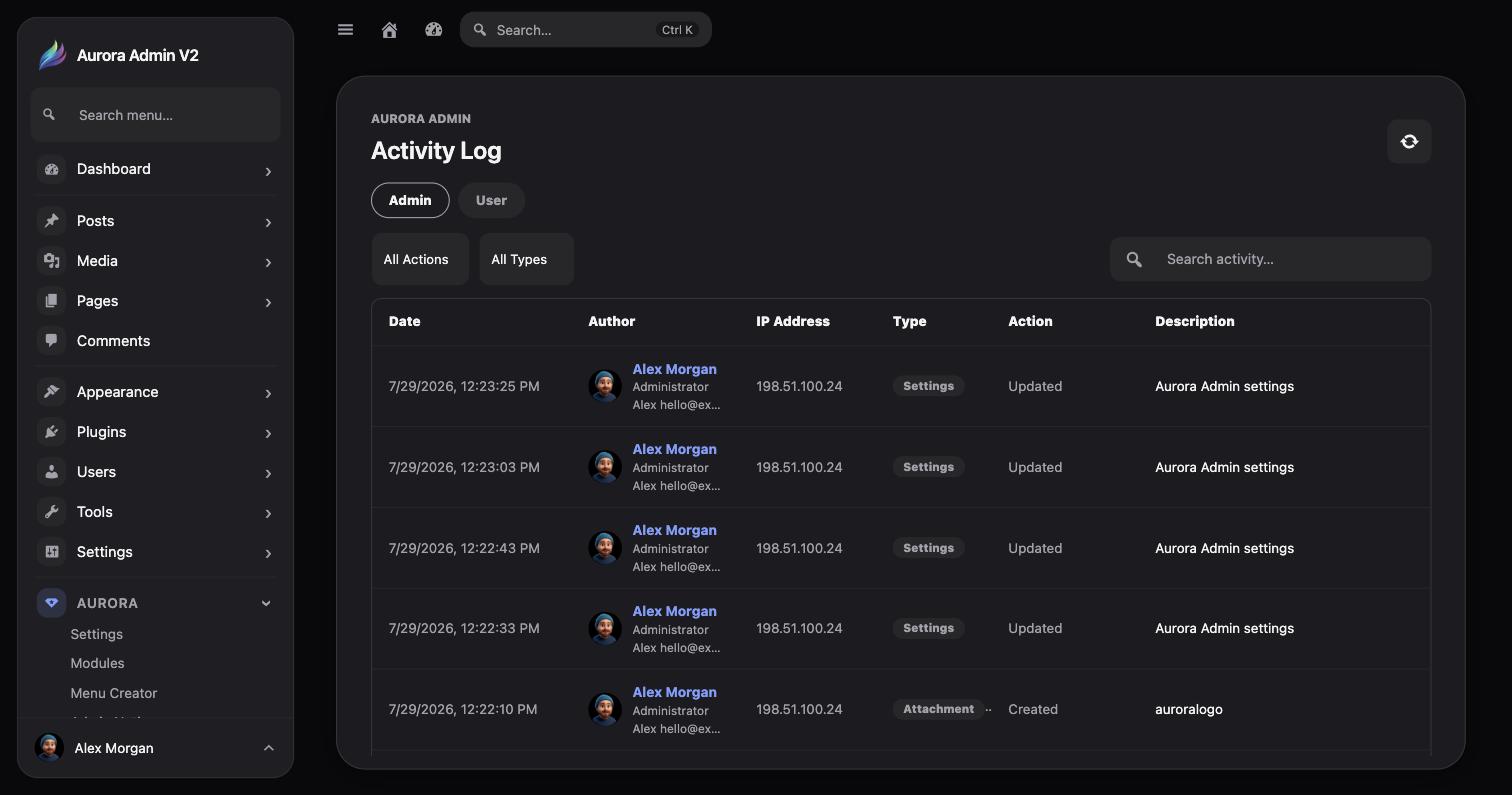Click the Type column header

[910, 321]
